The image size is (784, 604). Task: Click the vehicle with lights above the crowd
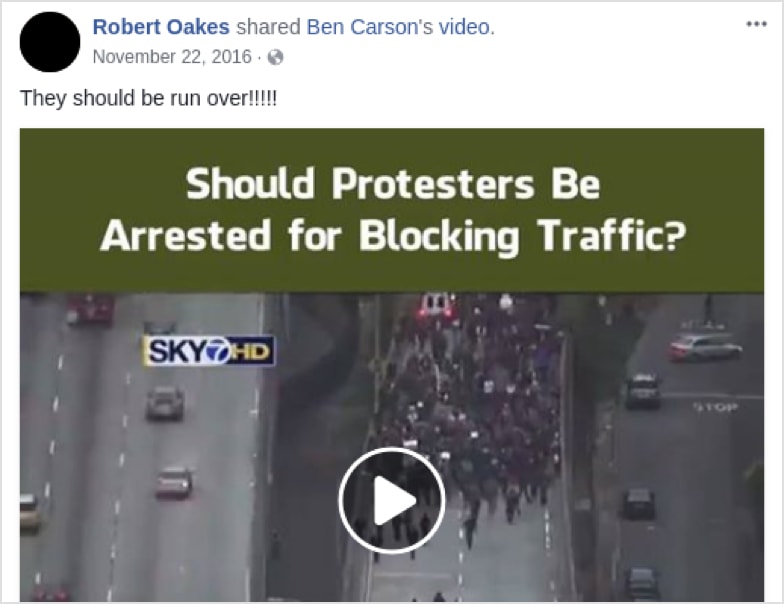tap(438, 305)
